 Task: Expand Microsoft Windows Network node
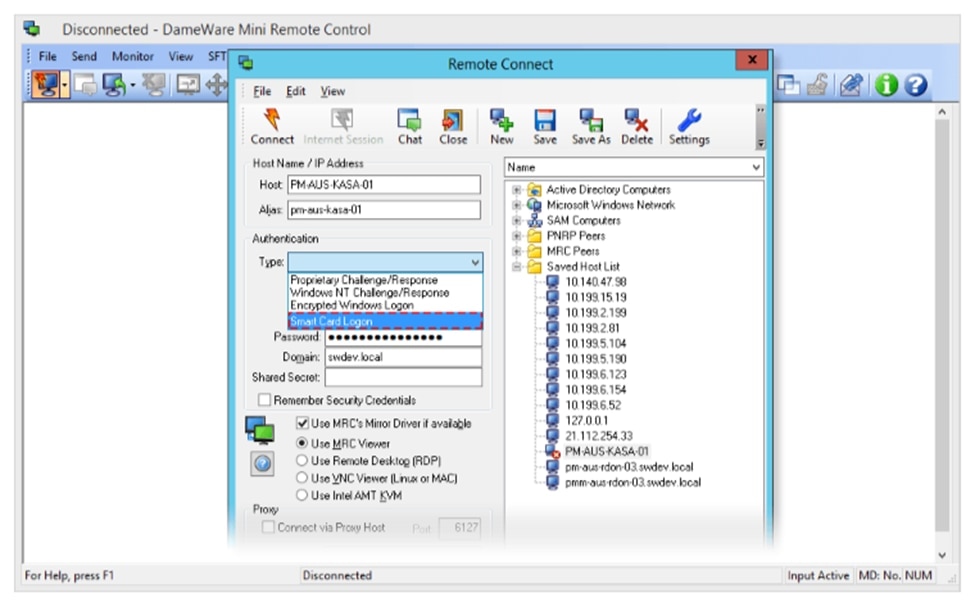pos(516,204)
